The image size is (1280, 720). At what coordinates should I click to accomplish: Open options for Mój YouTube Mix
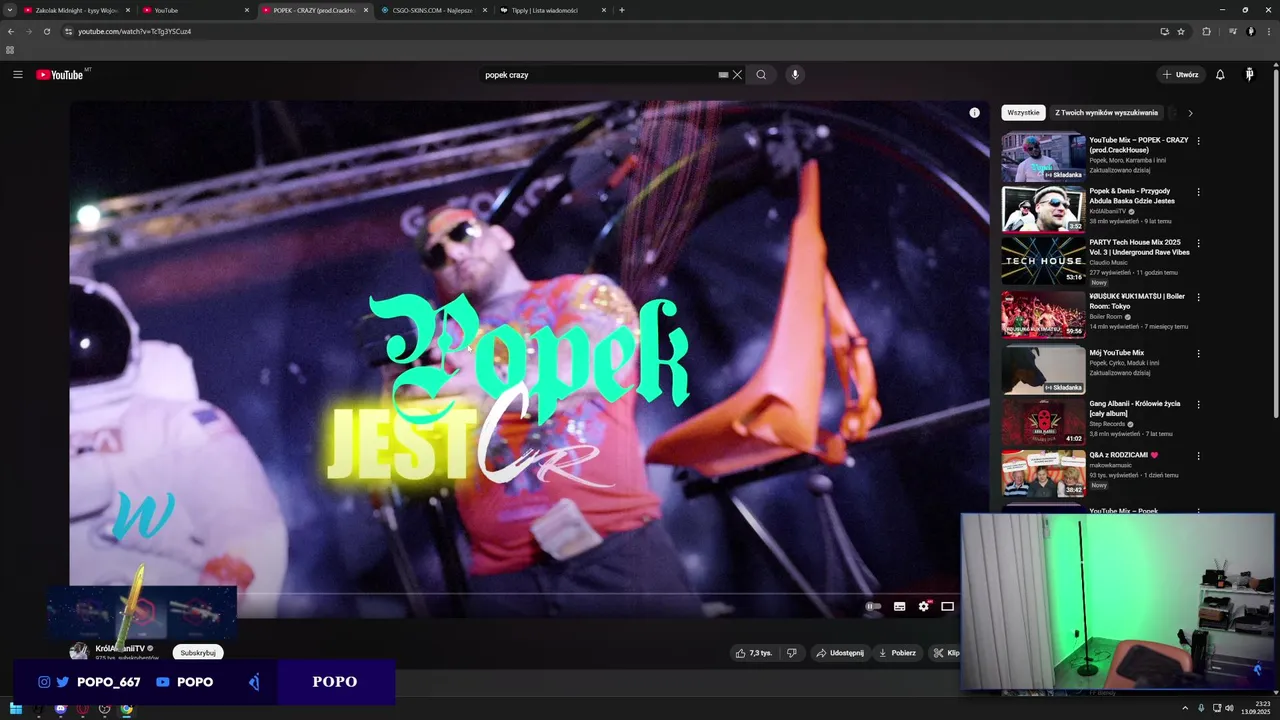(1198, 354)
